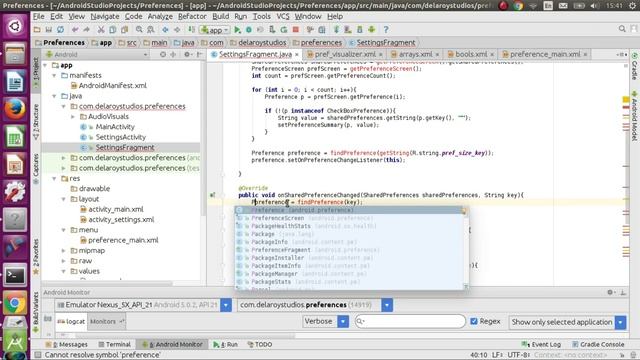This screenshot has height=360, width=640.
Task: Click the Debug app bug icon
Action: point(249,29)
